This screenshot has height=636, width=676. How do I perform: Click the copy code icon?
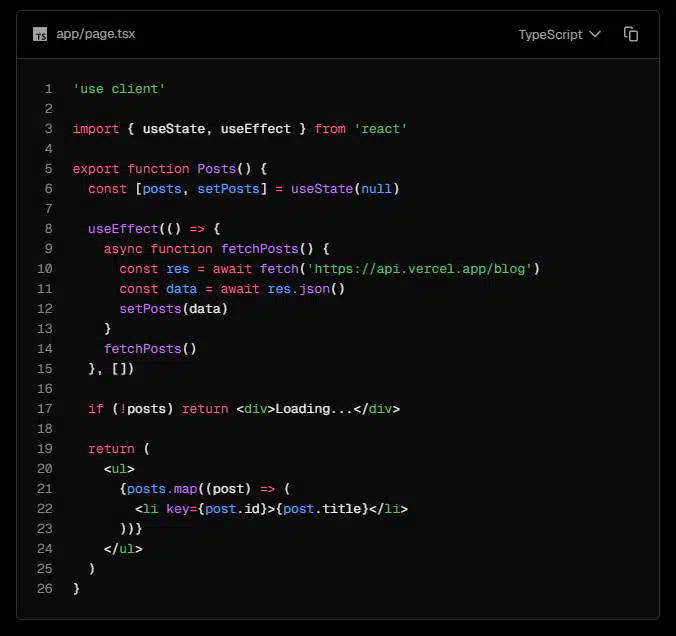pos(631,34)
